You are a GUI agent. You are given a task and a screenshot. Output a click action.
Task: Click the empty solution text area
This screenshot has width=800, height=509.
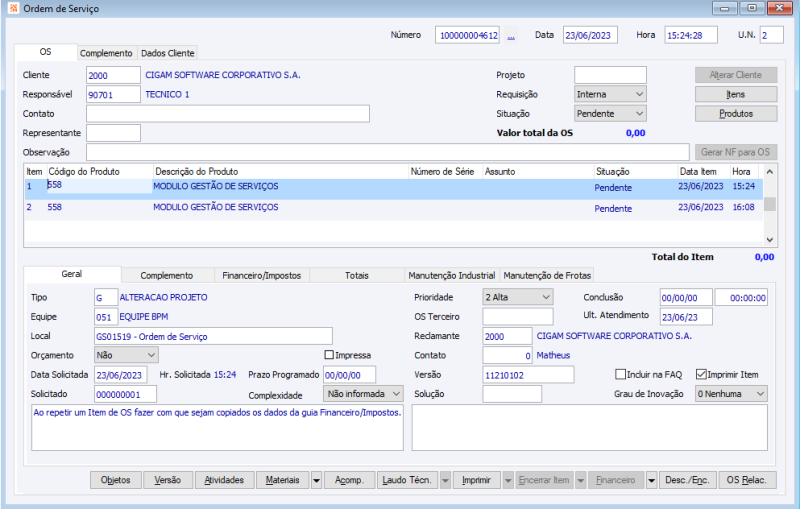click(x=590, y=427)
